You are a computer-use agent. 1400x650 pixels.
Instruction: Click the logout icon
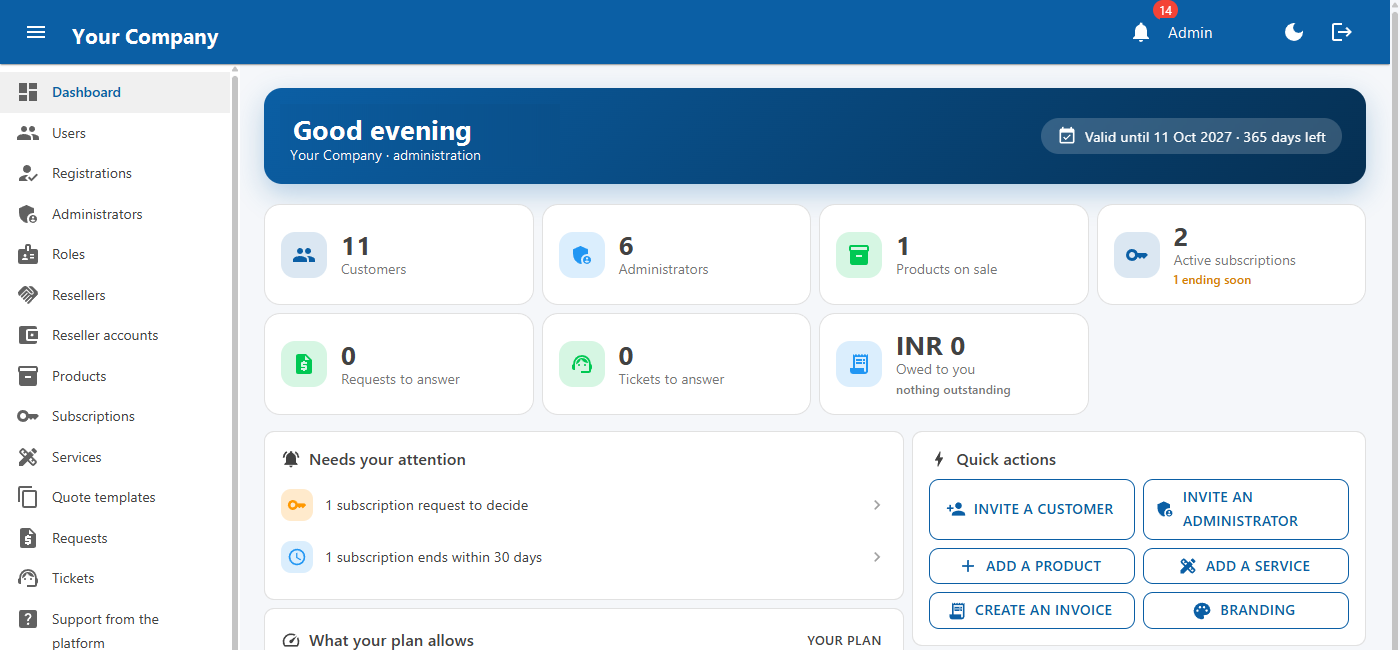1342,32
